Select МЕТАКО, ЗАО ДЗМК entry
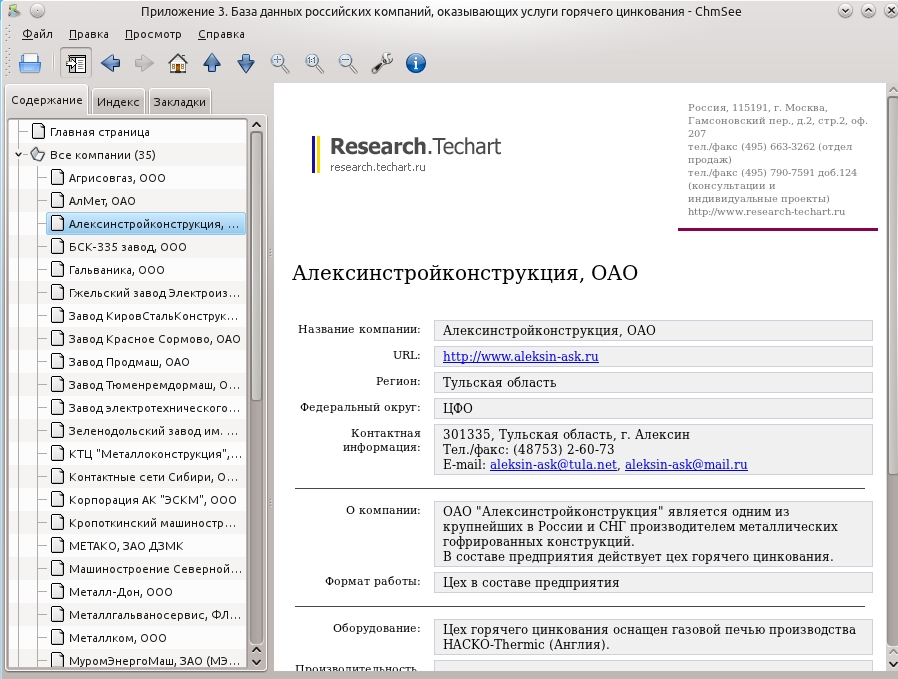 pyautogui.click(x=126, y=546)
